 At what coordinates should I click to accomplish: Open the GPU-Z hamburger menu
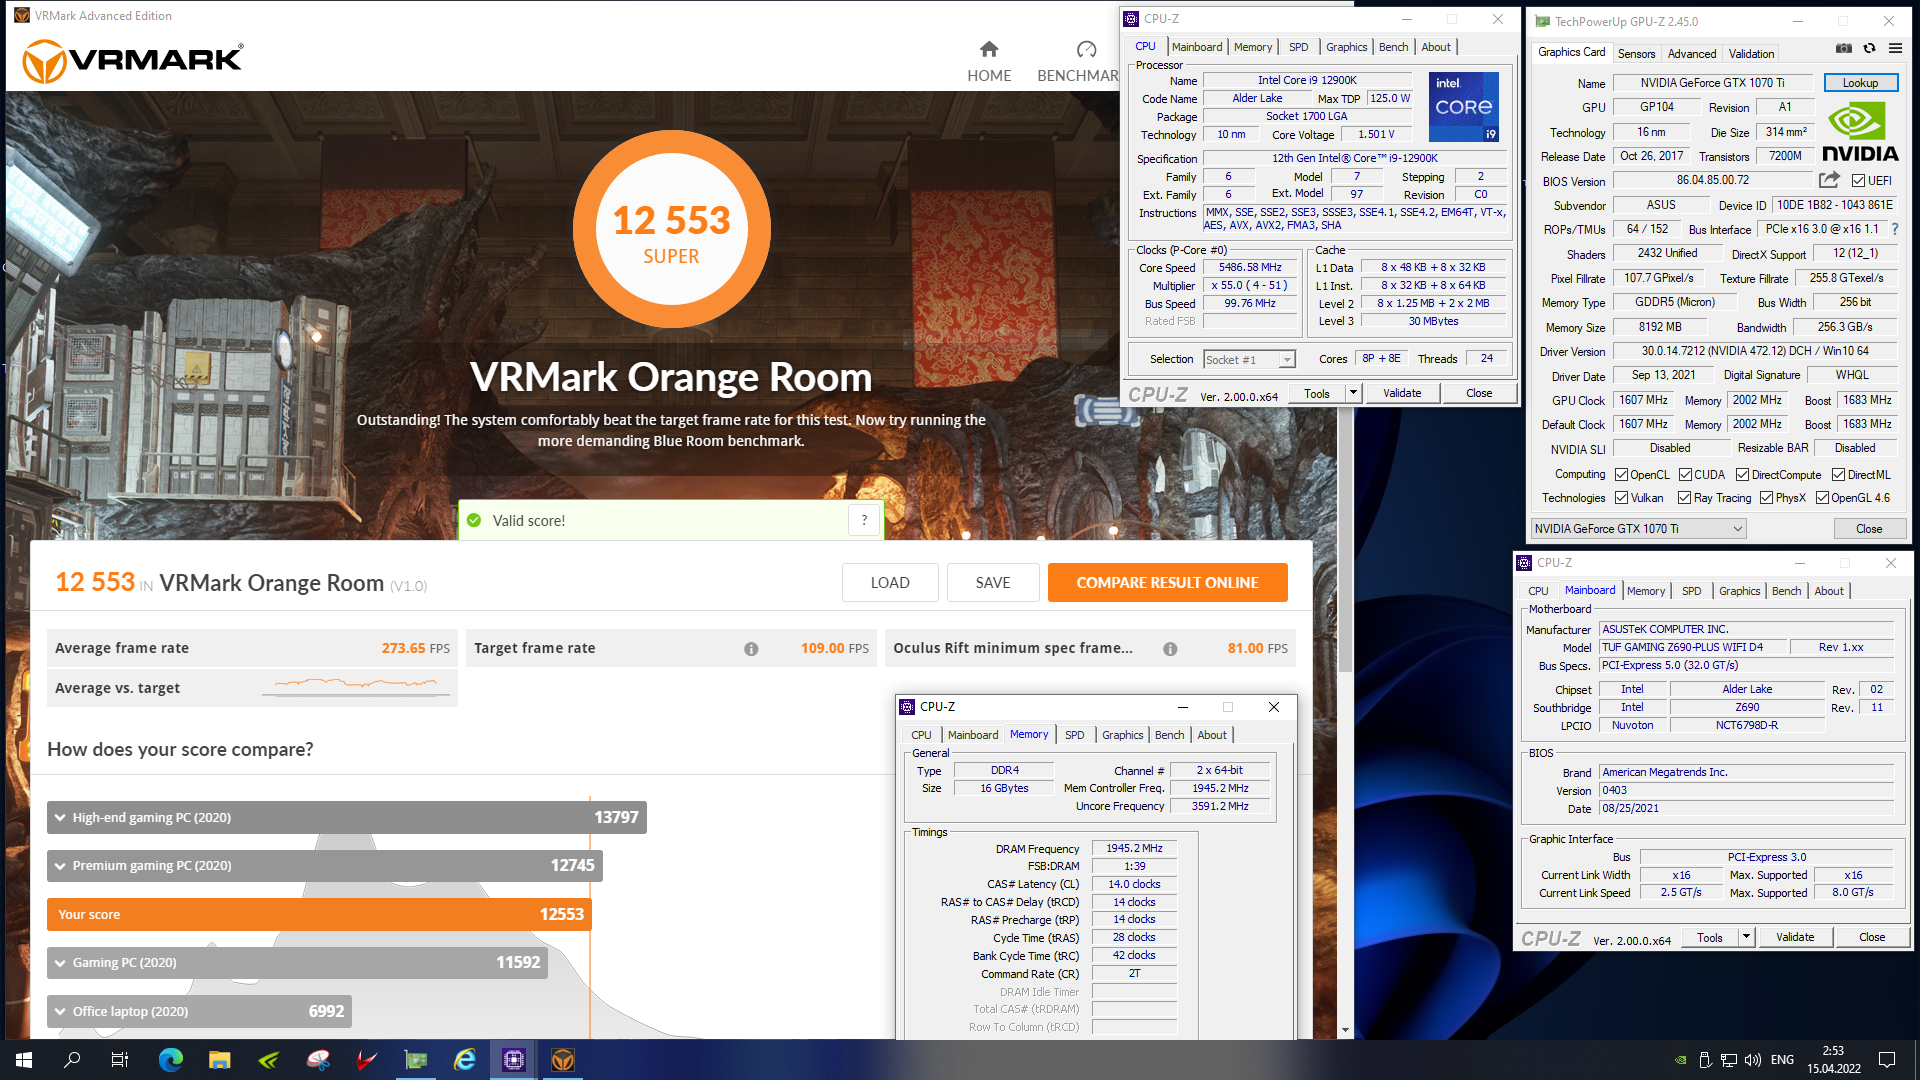[x=1895, y=48]
